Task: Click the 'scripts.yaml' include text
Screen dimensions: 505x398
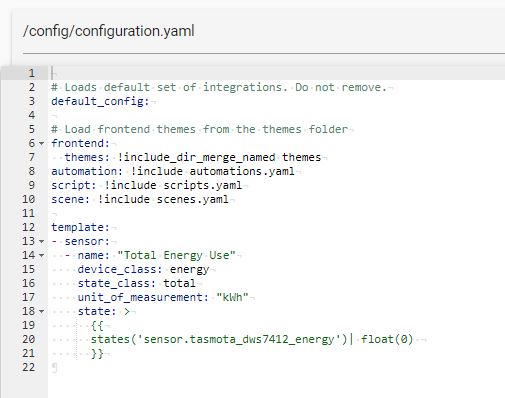Action: 202,185
